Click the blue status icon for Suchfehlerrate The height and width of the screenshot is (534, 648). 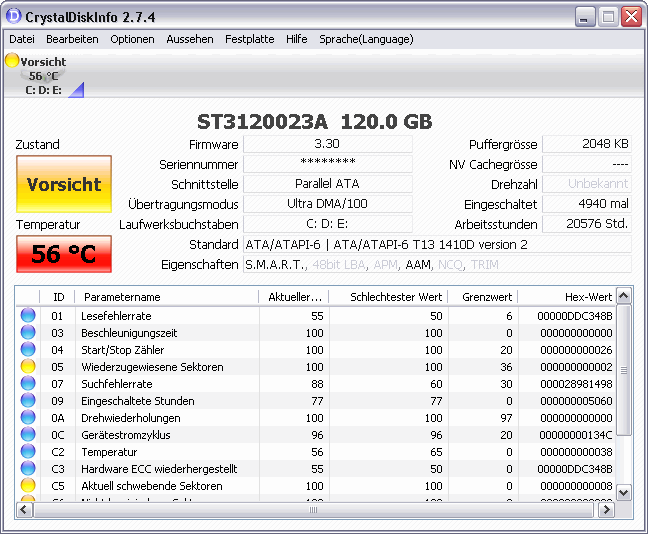[x=28, y=384]
